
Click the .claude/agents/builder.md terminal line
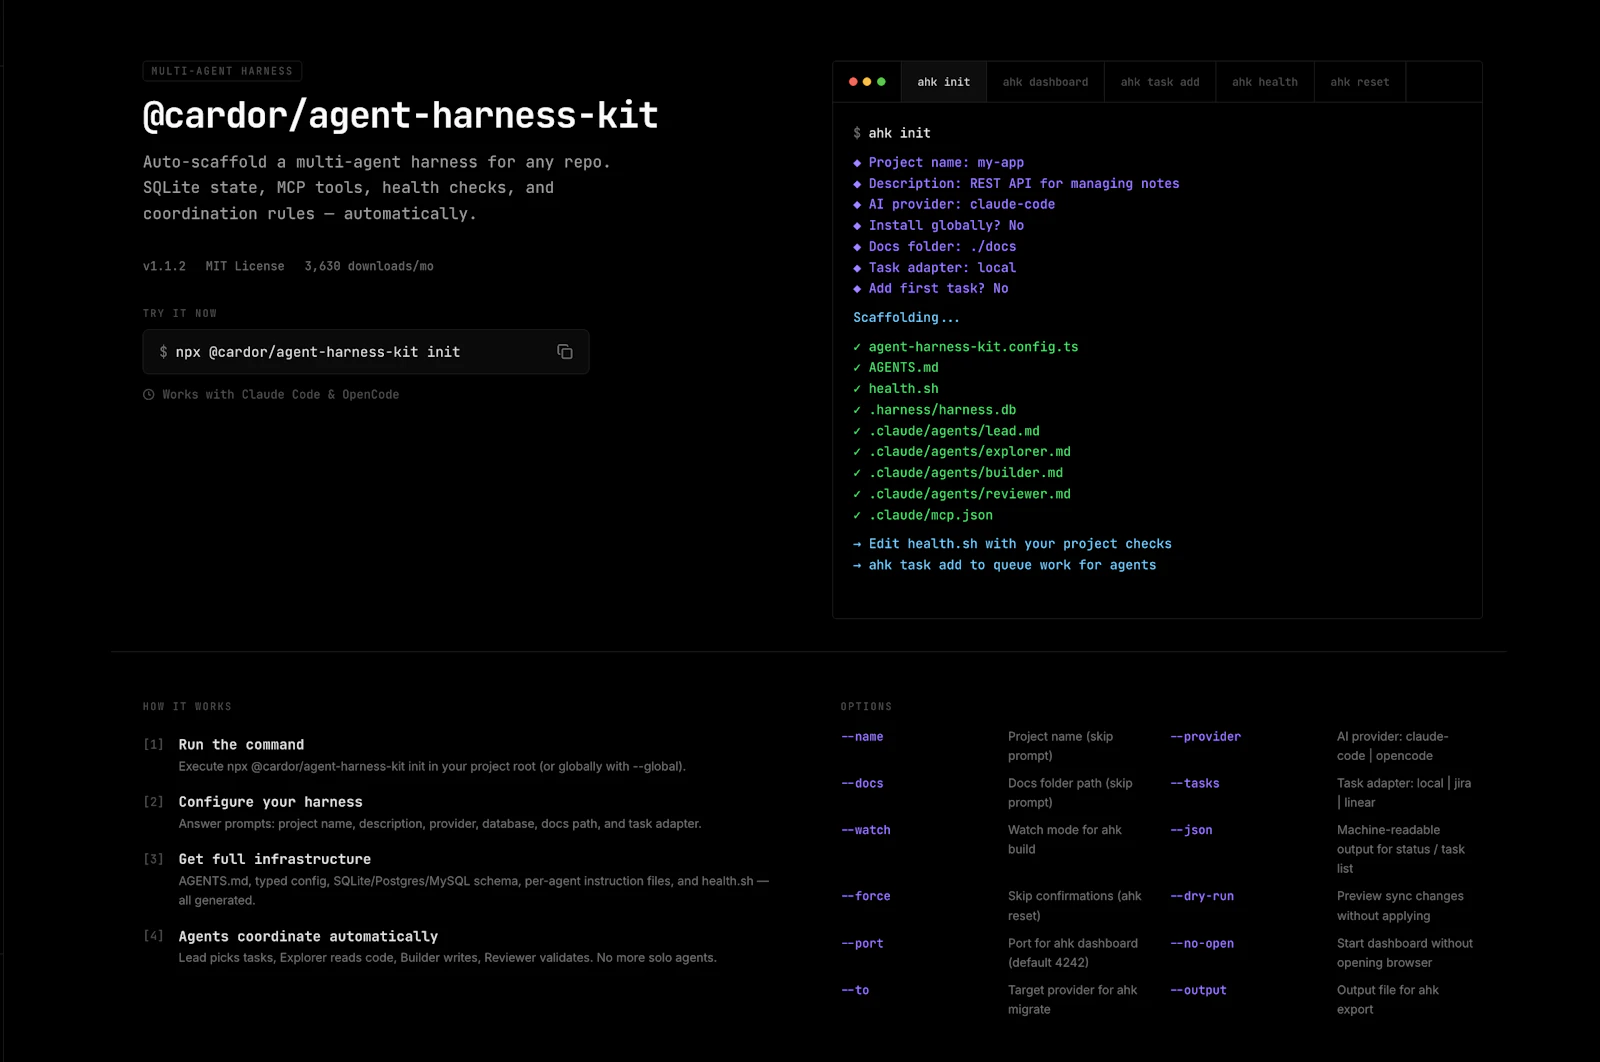click(958, 473)
